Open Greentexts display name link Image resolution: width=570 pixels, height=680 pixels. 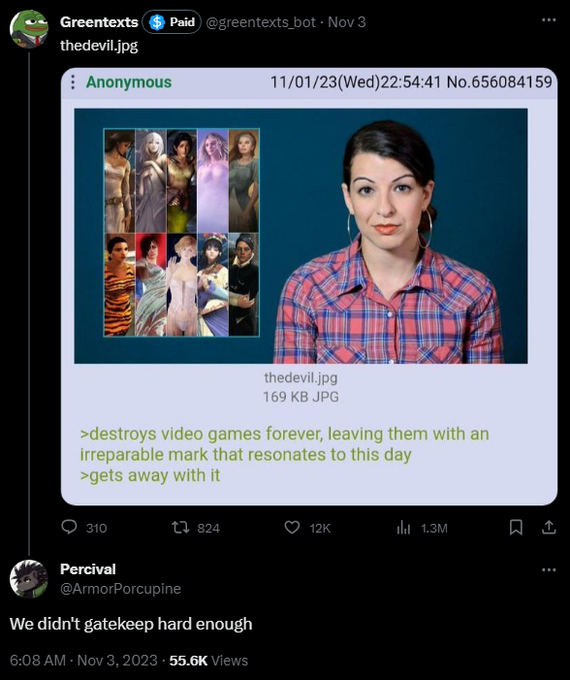point(99,22)
